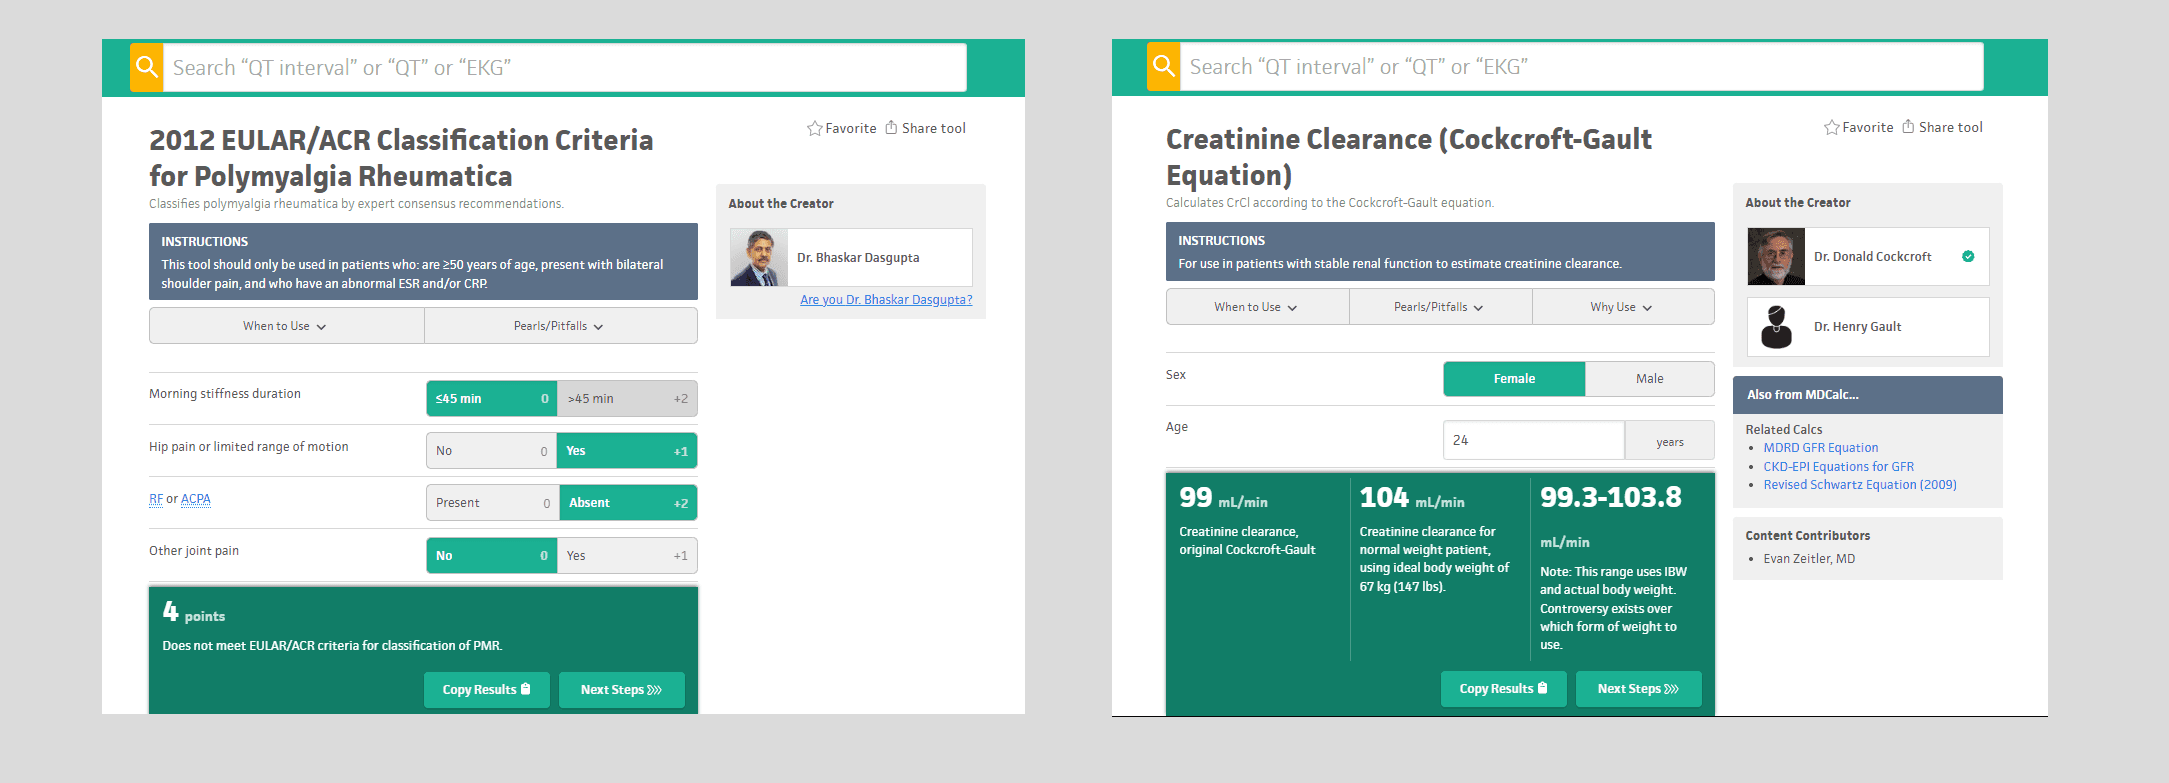Expand Pearls/Pitfalls on Creatinine Clearance page

click(x=1439, y=307)
